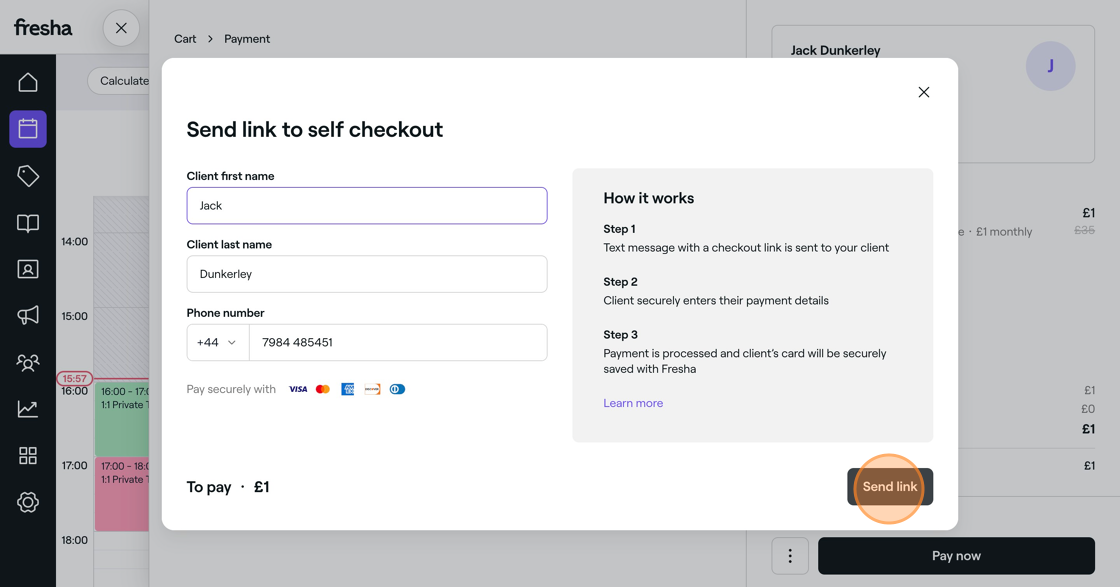1120x587 pixels.
Task: Expand the +44 country code dropdown
Action: click(x=218, y=343)
